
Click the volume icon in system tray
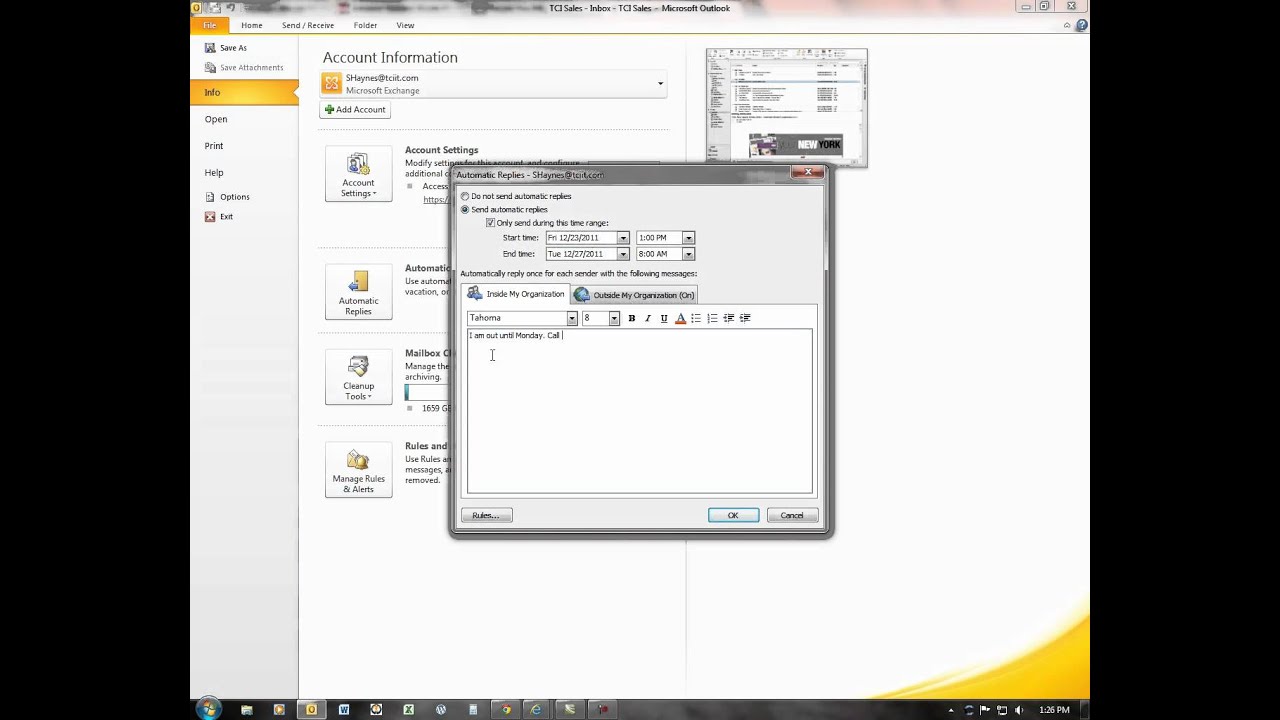1019,710
